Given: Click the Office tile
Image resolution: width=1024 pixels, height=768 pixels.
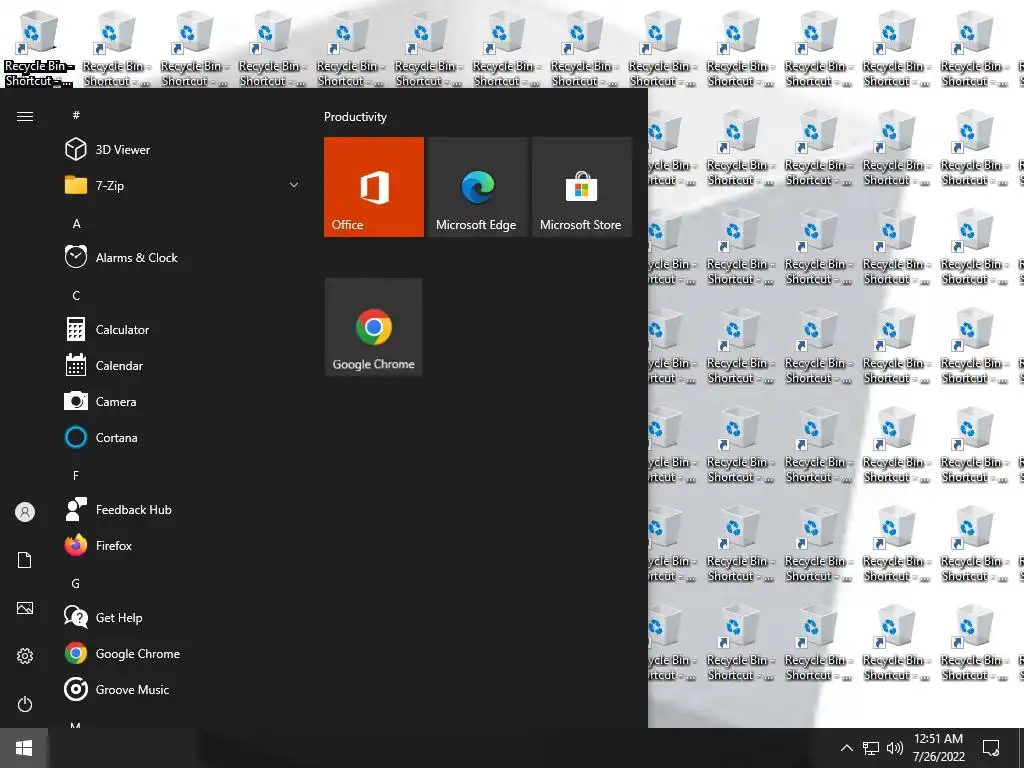Looking at the screenshot, I should click(x=374, y=187).
